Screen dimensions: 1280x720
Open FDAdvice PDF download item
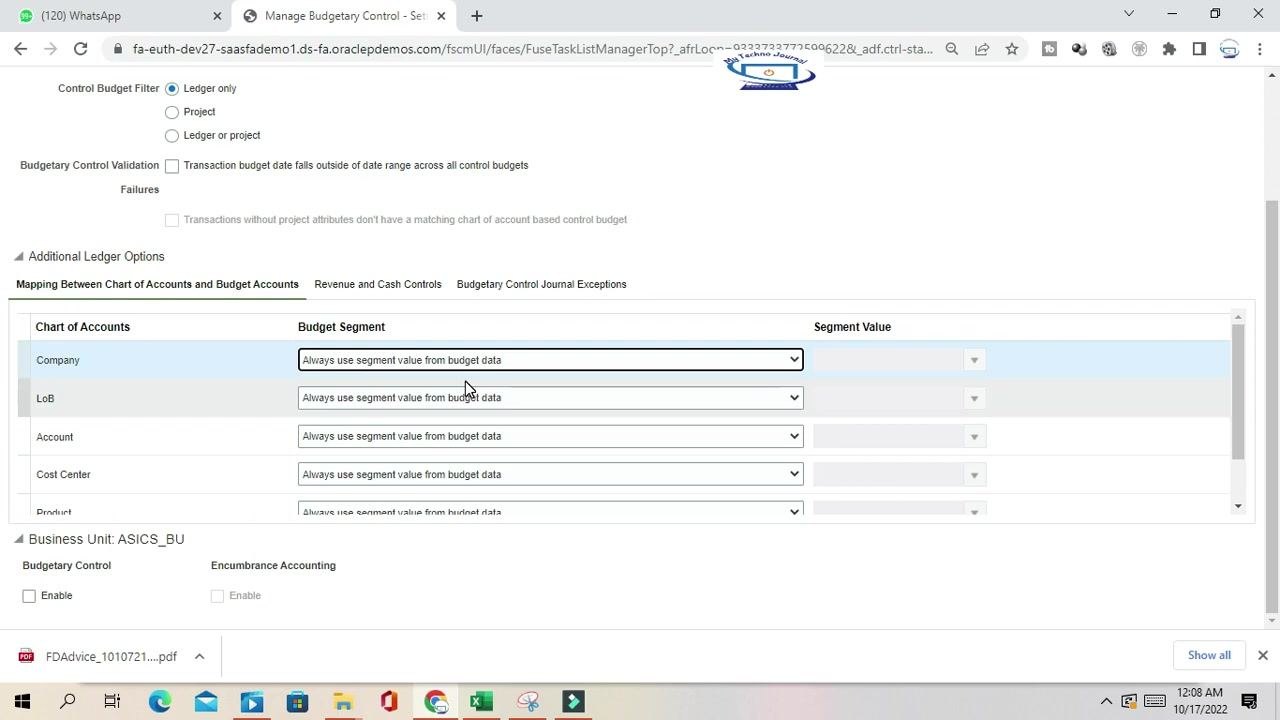(x=98, y=656)
